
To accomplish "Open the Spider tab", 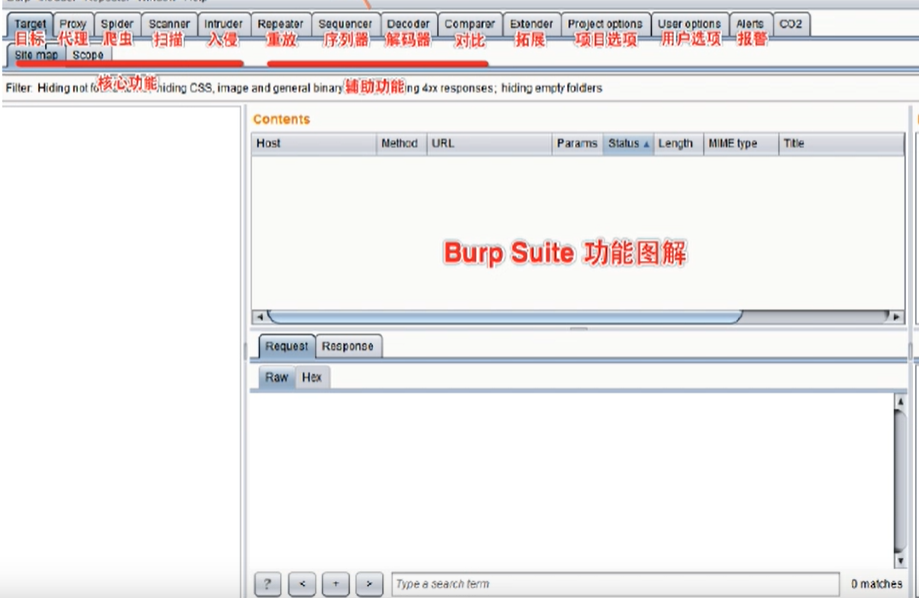I will [x=117, y=24].
